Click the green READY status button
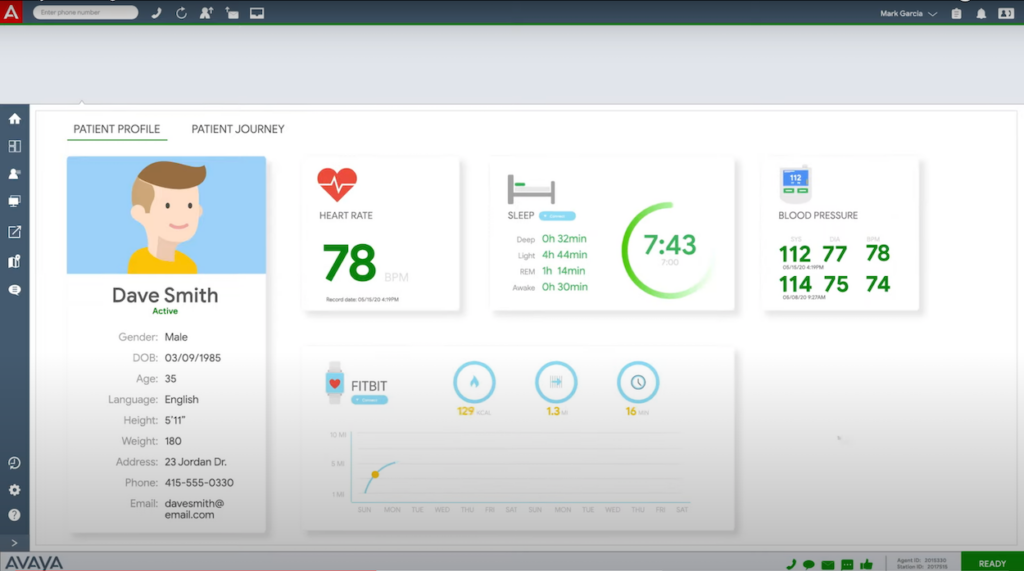1024x571 pixels. 991,563
